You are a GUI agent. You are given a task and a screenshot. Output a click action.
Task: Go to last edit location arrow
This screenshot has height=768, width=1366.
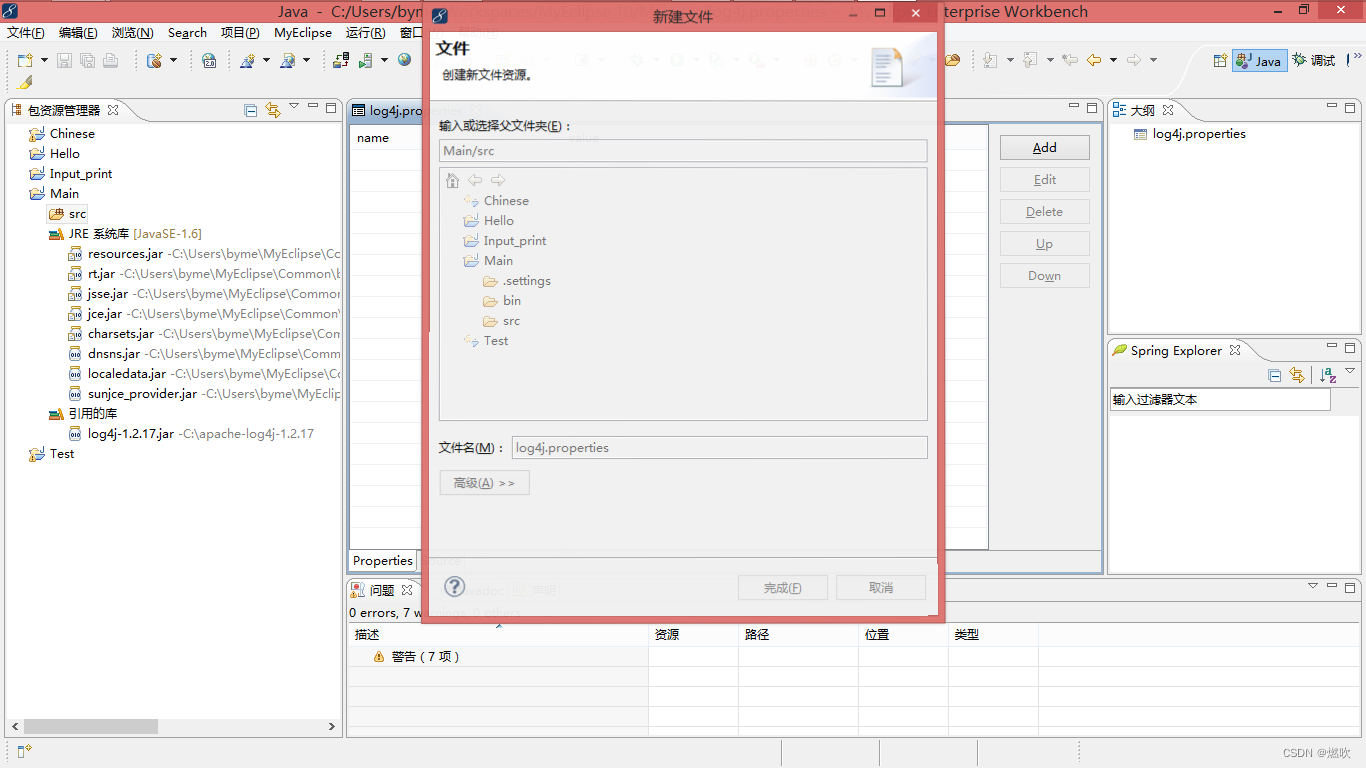pos(1070,60)
